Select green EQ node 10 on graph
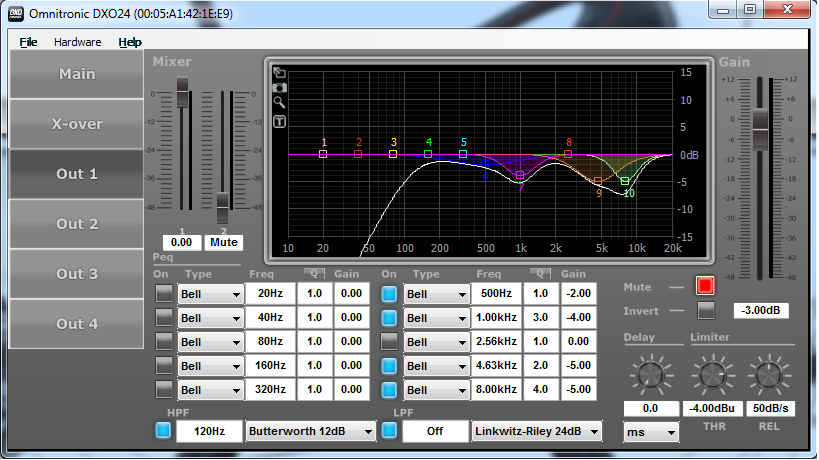 [625, 181]
